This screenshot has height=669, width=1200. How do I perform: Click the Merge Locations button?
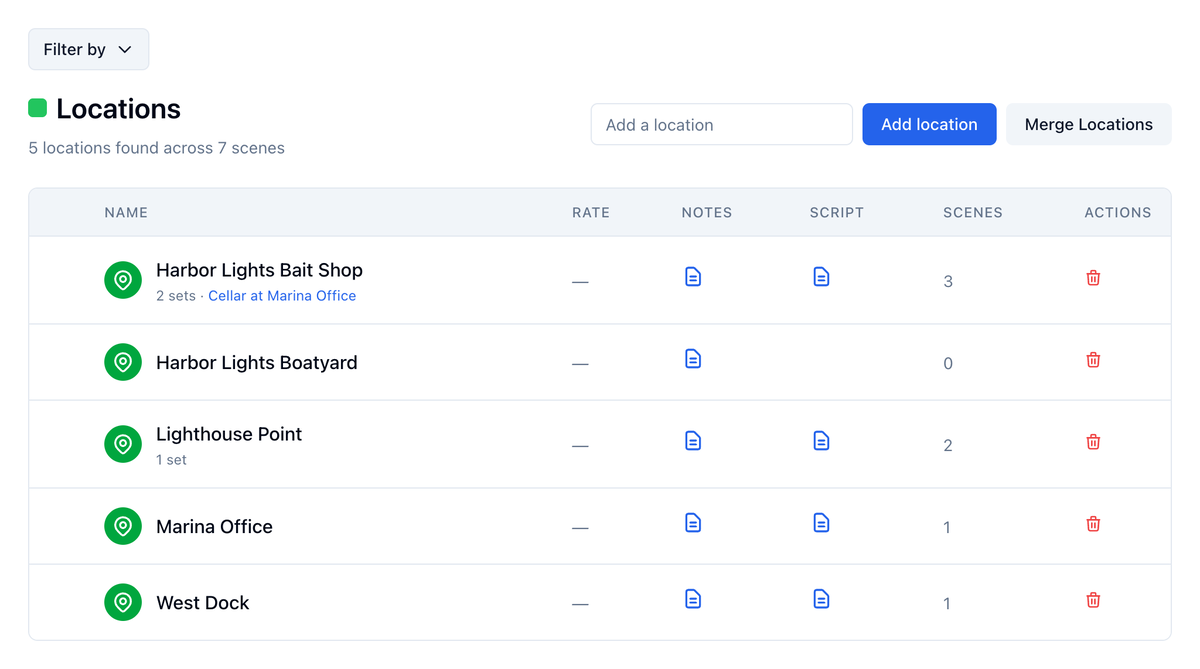1088,124
